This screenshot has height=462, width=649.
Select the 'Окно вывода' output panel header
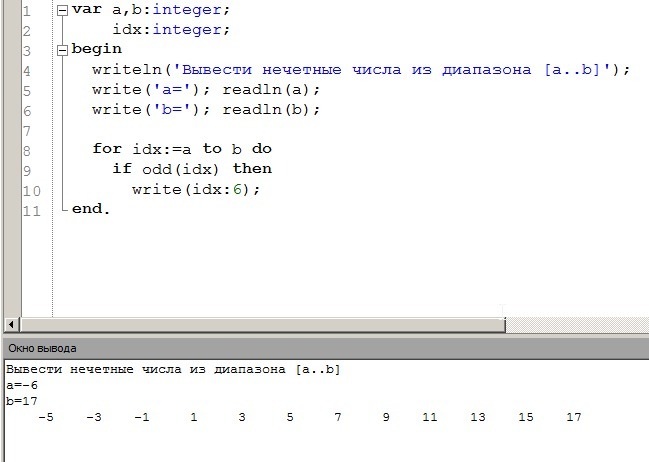pos(42,348)
